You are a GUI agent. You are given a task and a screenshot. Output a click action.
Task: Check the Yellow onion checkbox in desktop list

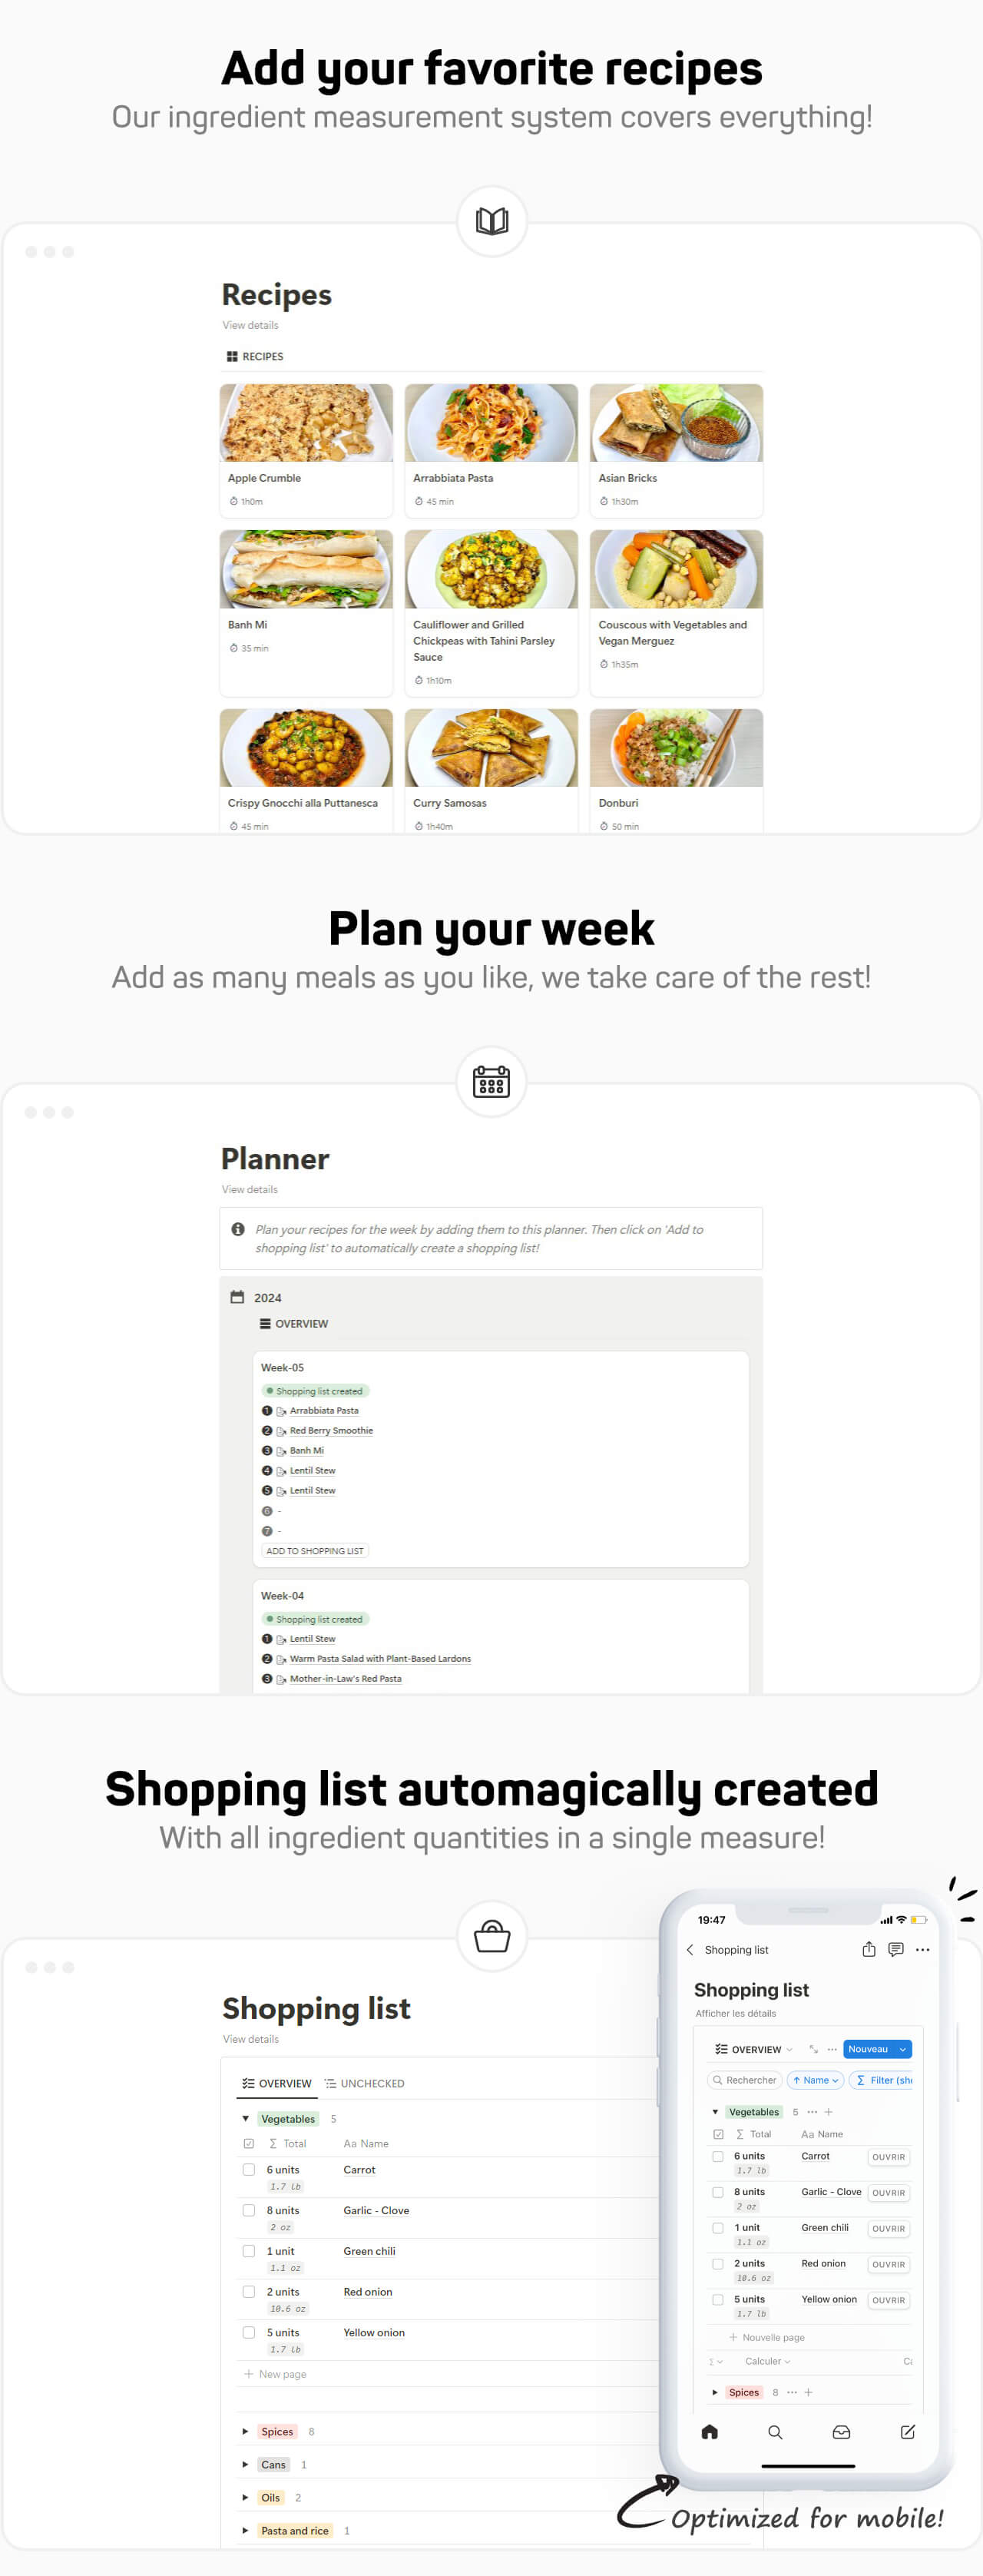point(248,2332)
